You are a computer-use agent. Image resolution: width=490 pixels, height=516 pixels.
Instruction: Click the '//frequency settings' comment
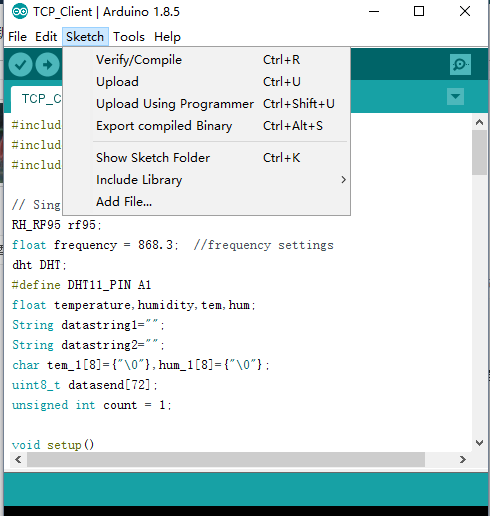coord(264,245)
